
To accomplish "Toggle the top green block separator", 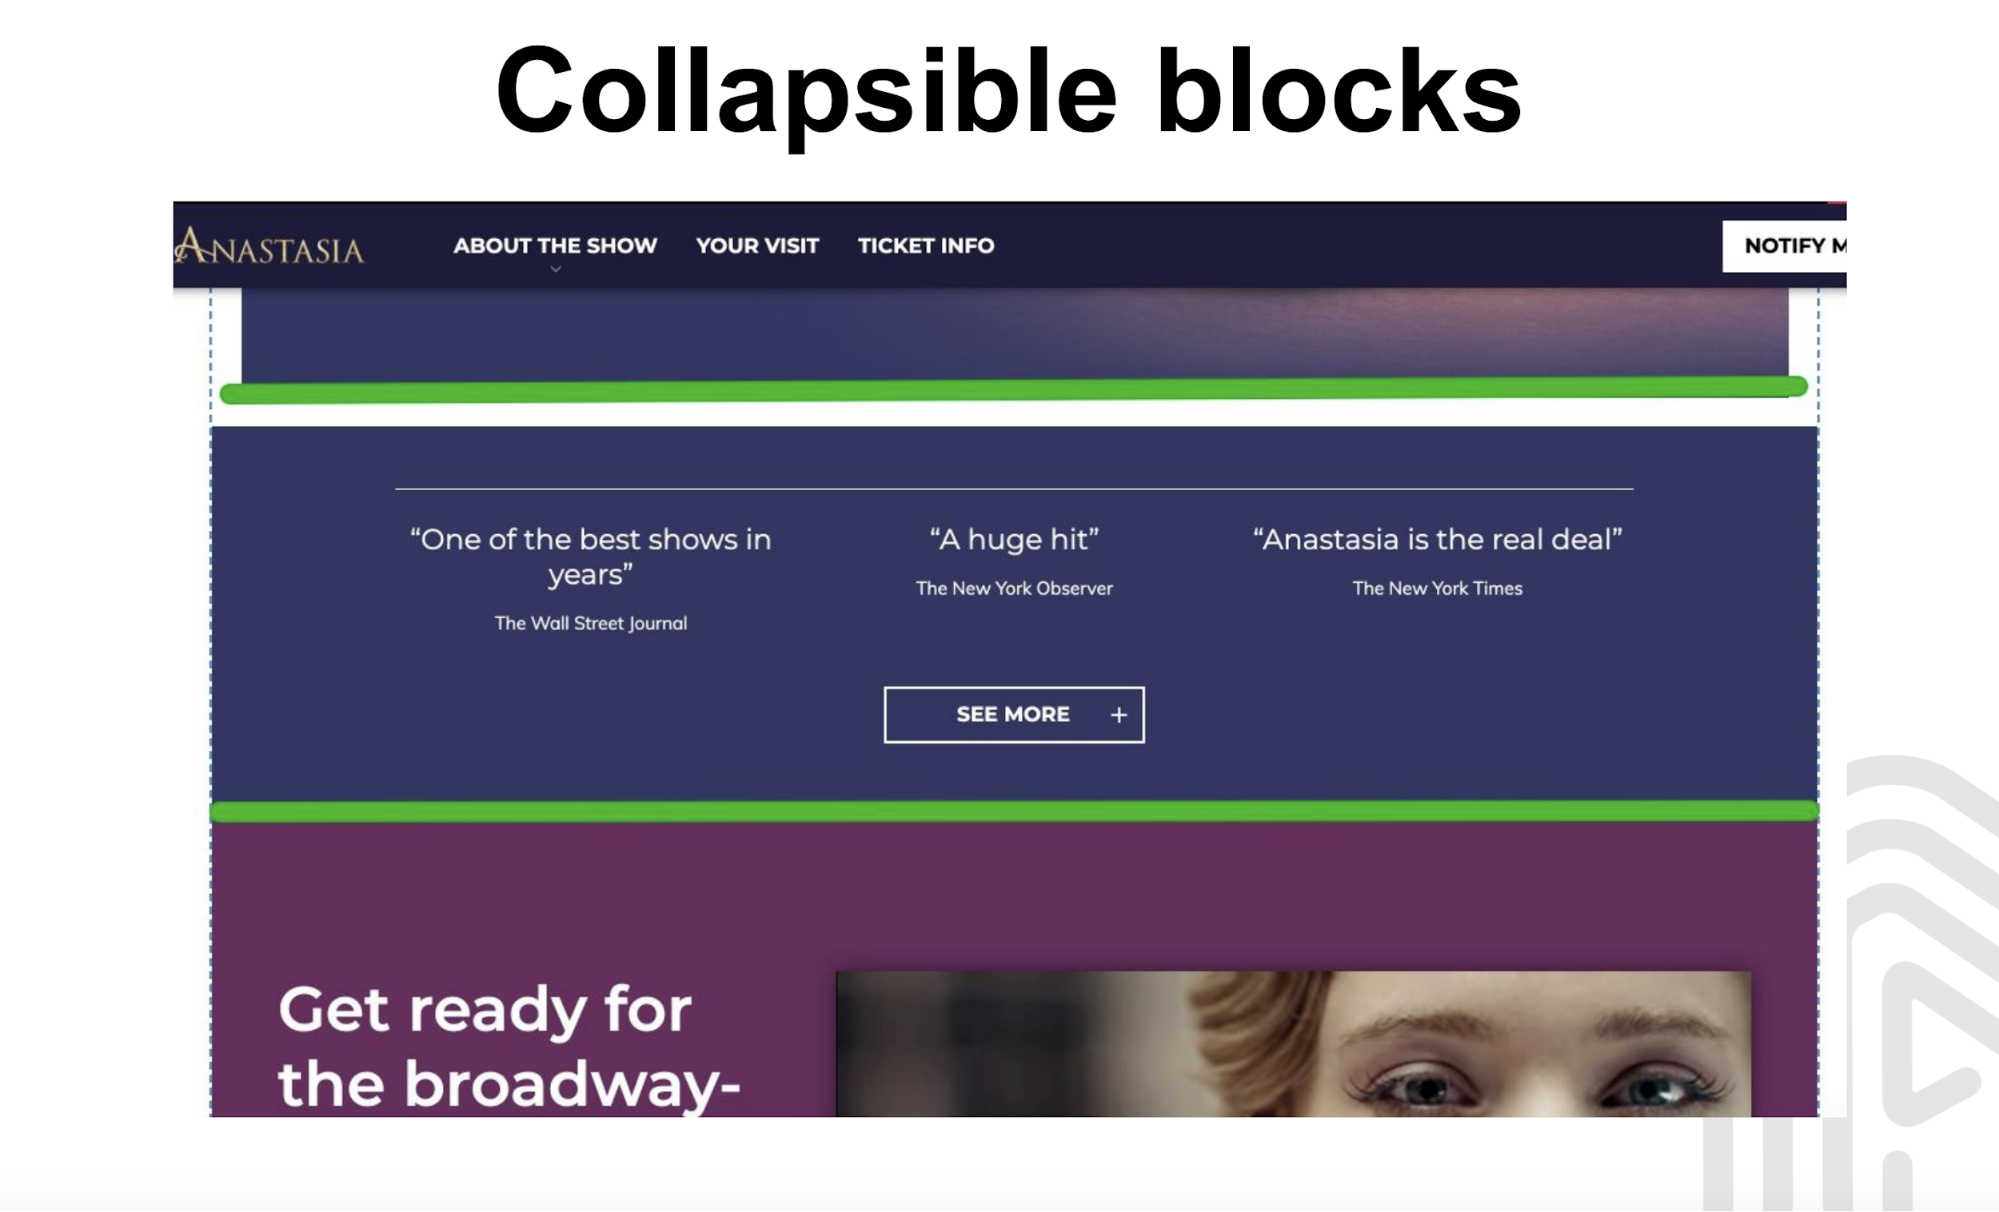I will coord(1009,387).
